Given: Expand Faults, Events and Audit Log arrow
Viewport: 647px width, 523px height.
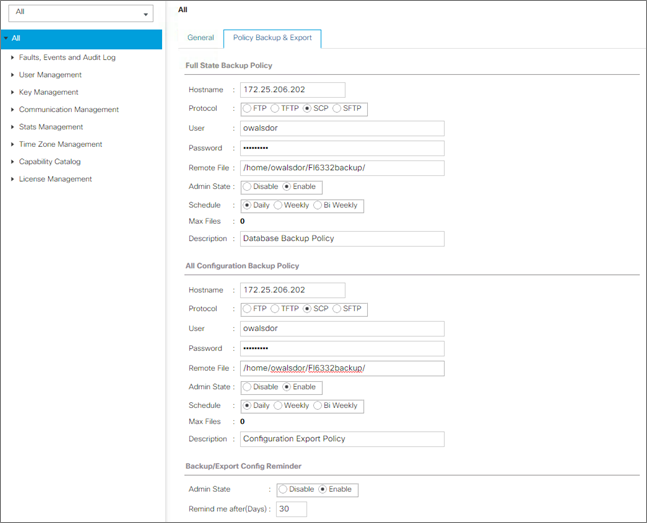Looking at the screenshot, I should point(12,57).
